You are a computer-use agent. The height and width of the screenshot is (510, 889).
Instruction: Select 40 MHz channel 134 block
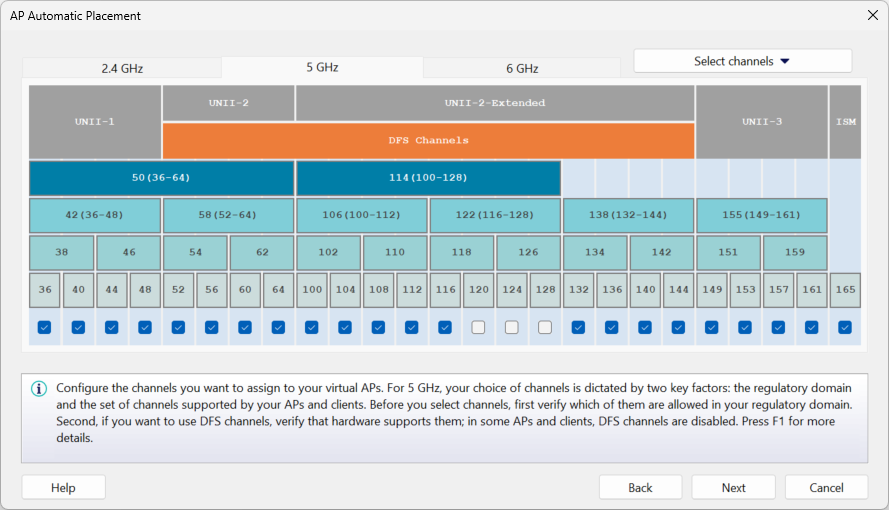pyautogui.click(x=595, y=253)
